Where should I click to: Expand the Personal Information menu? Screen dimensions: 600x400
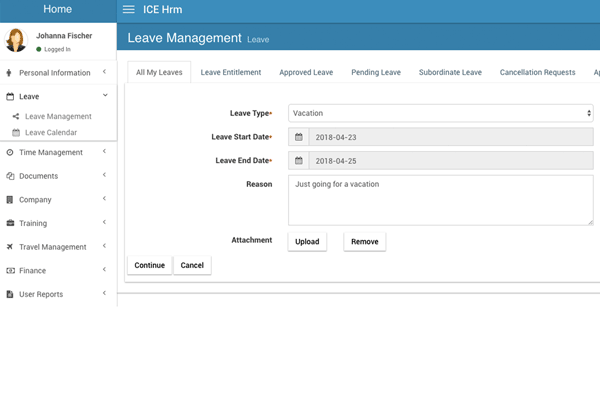click(58, 73)
